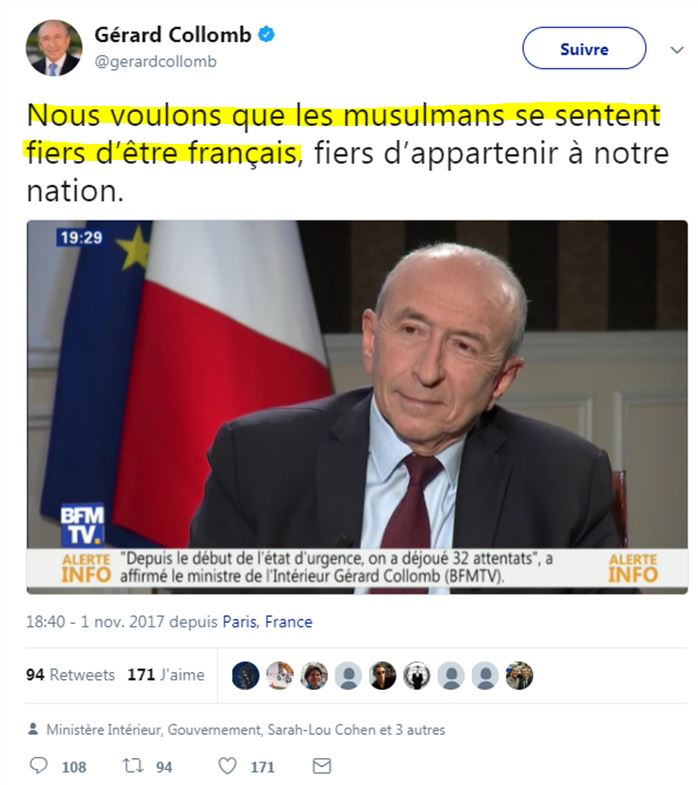Screen dimensions: 698x785
Task: Expand the tweet options chevron
Action: pos(676,50)
